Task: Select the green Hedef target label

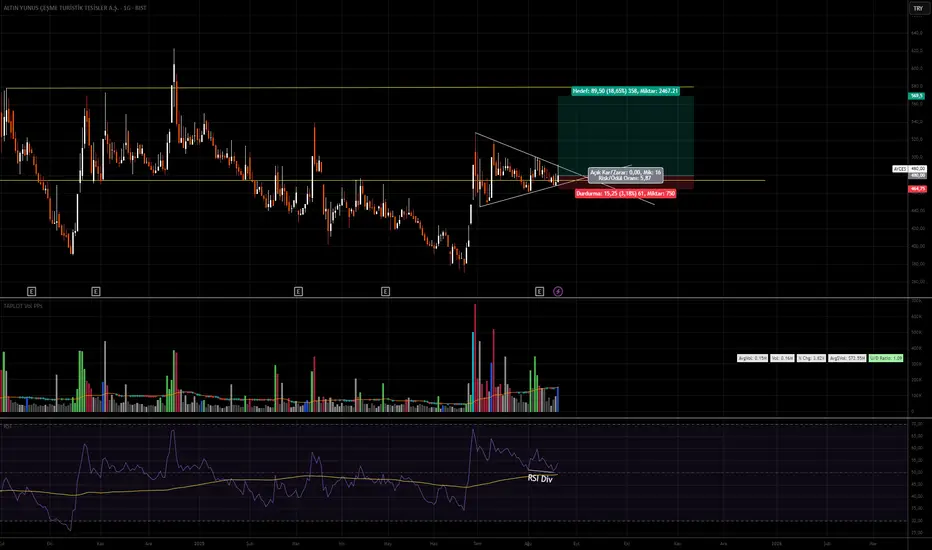Action: 625,91
